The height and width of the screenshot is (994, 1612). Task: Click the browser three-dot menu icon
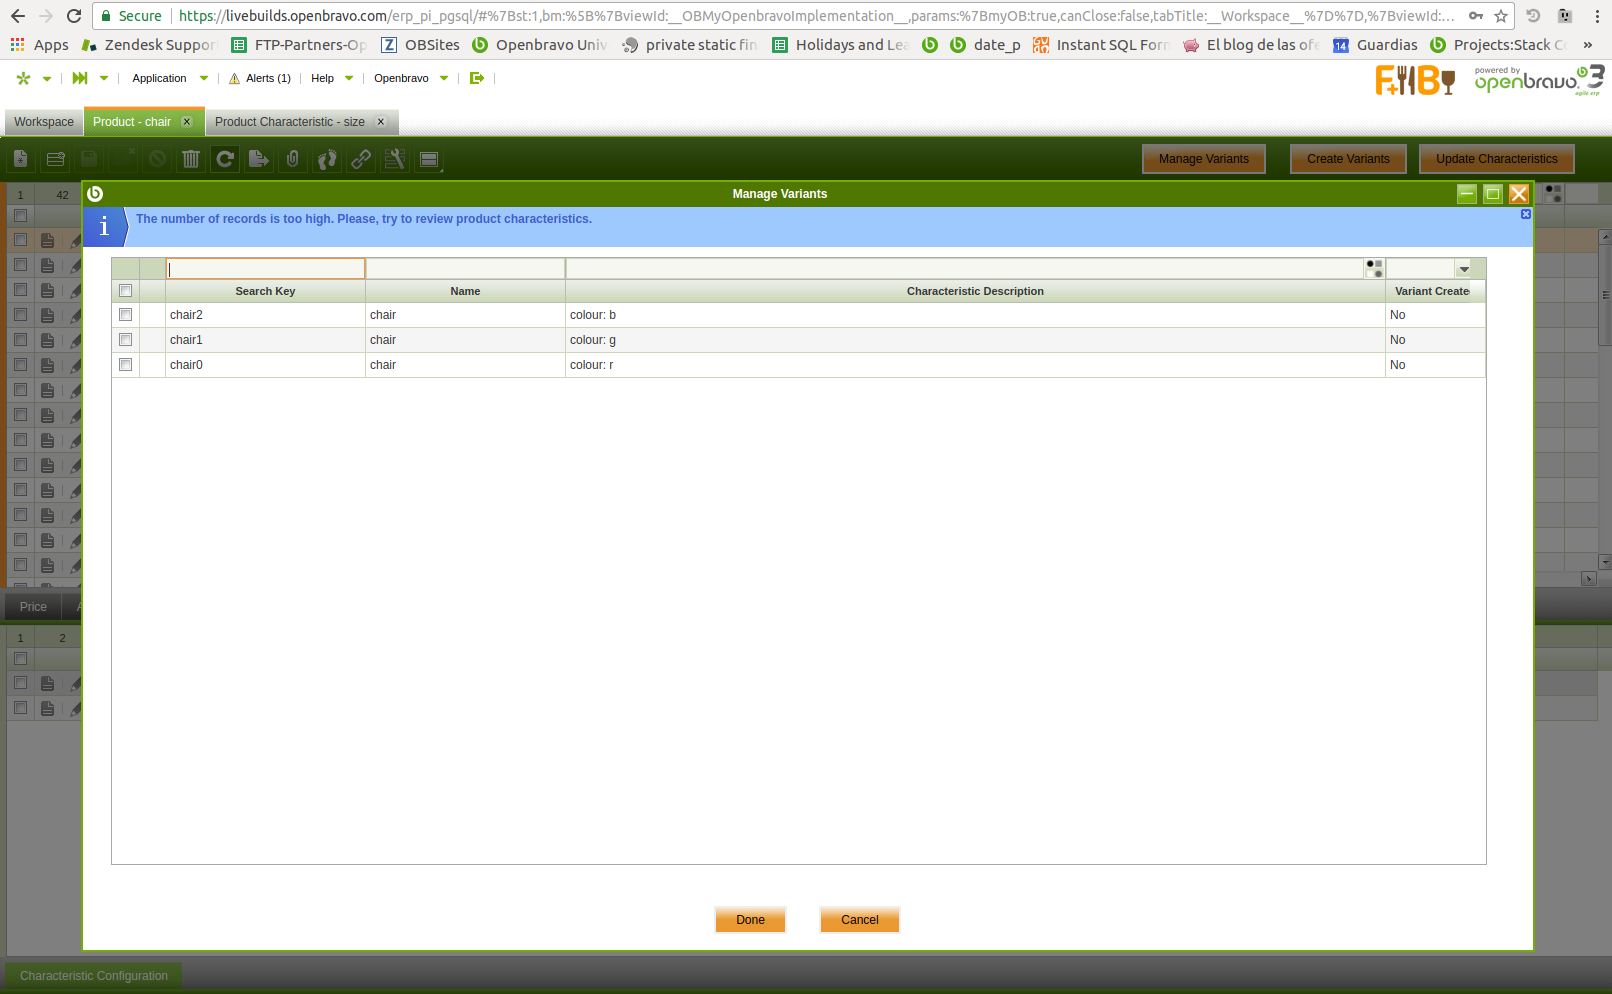click(x=1596, y=16)
